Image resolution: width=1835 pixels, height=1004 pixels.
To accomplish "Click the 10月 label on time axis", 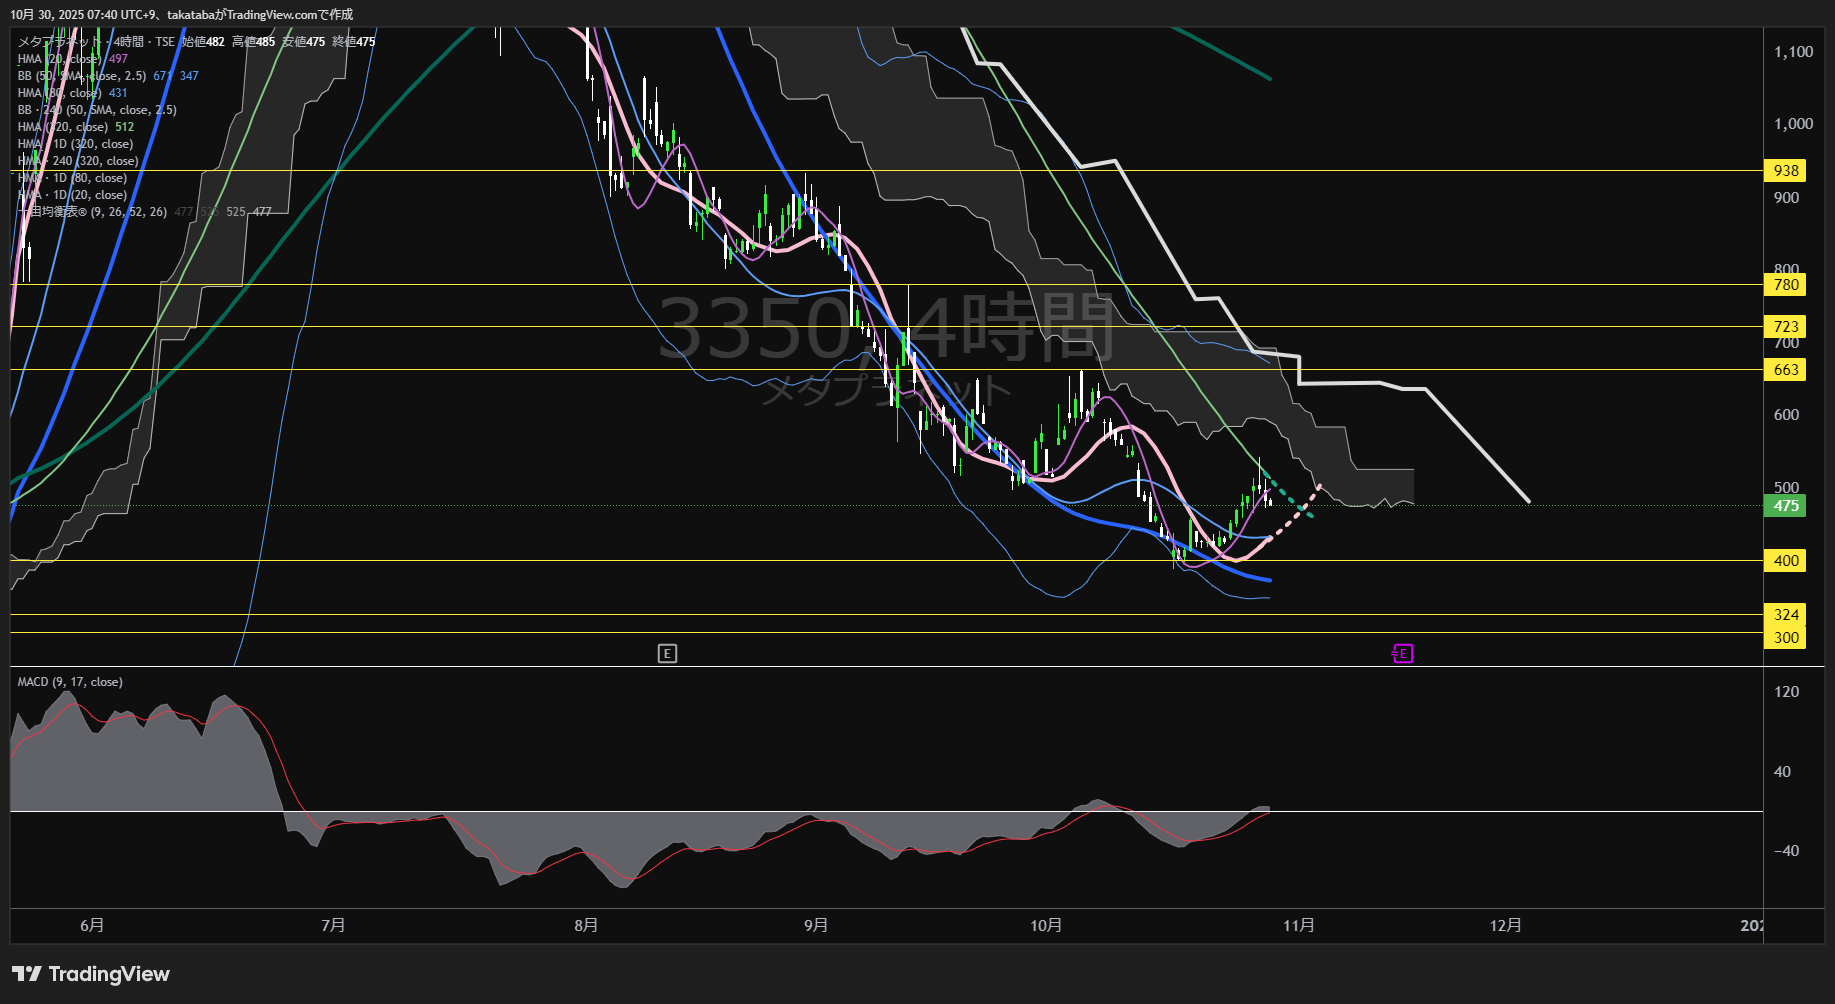I will pos(1046,926).
